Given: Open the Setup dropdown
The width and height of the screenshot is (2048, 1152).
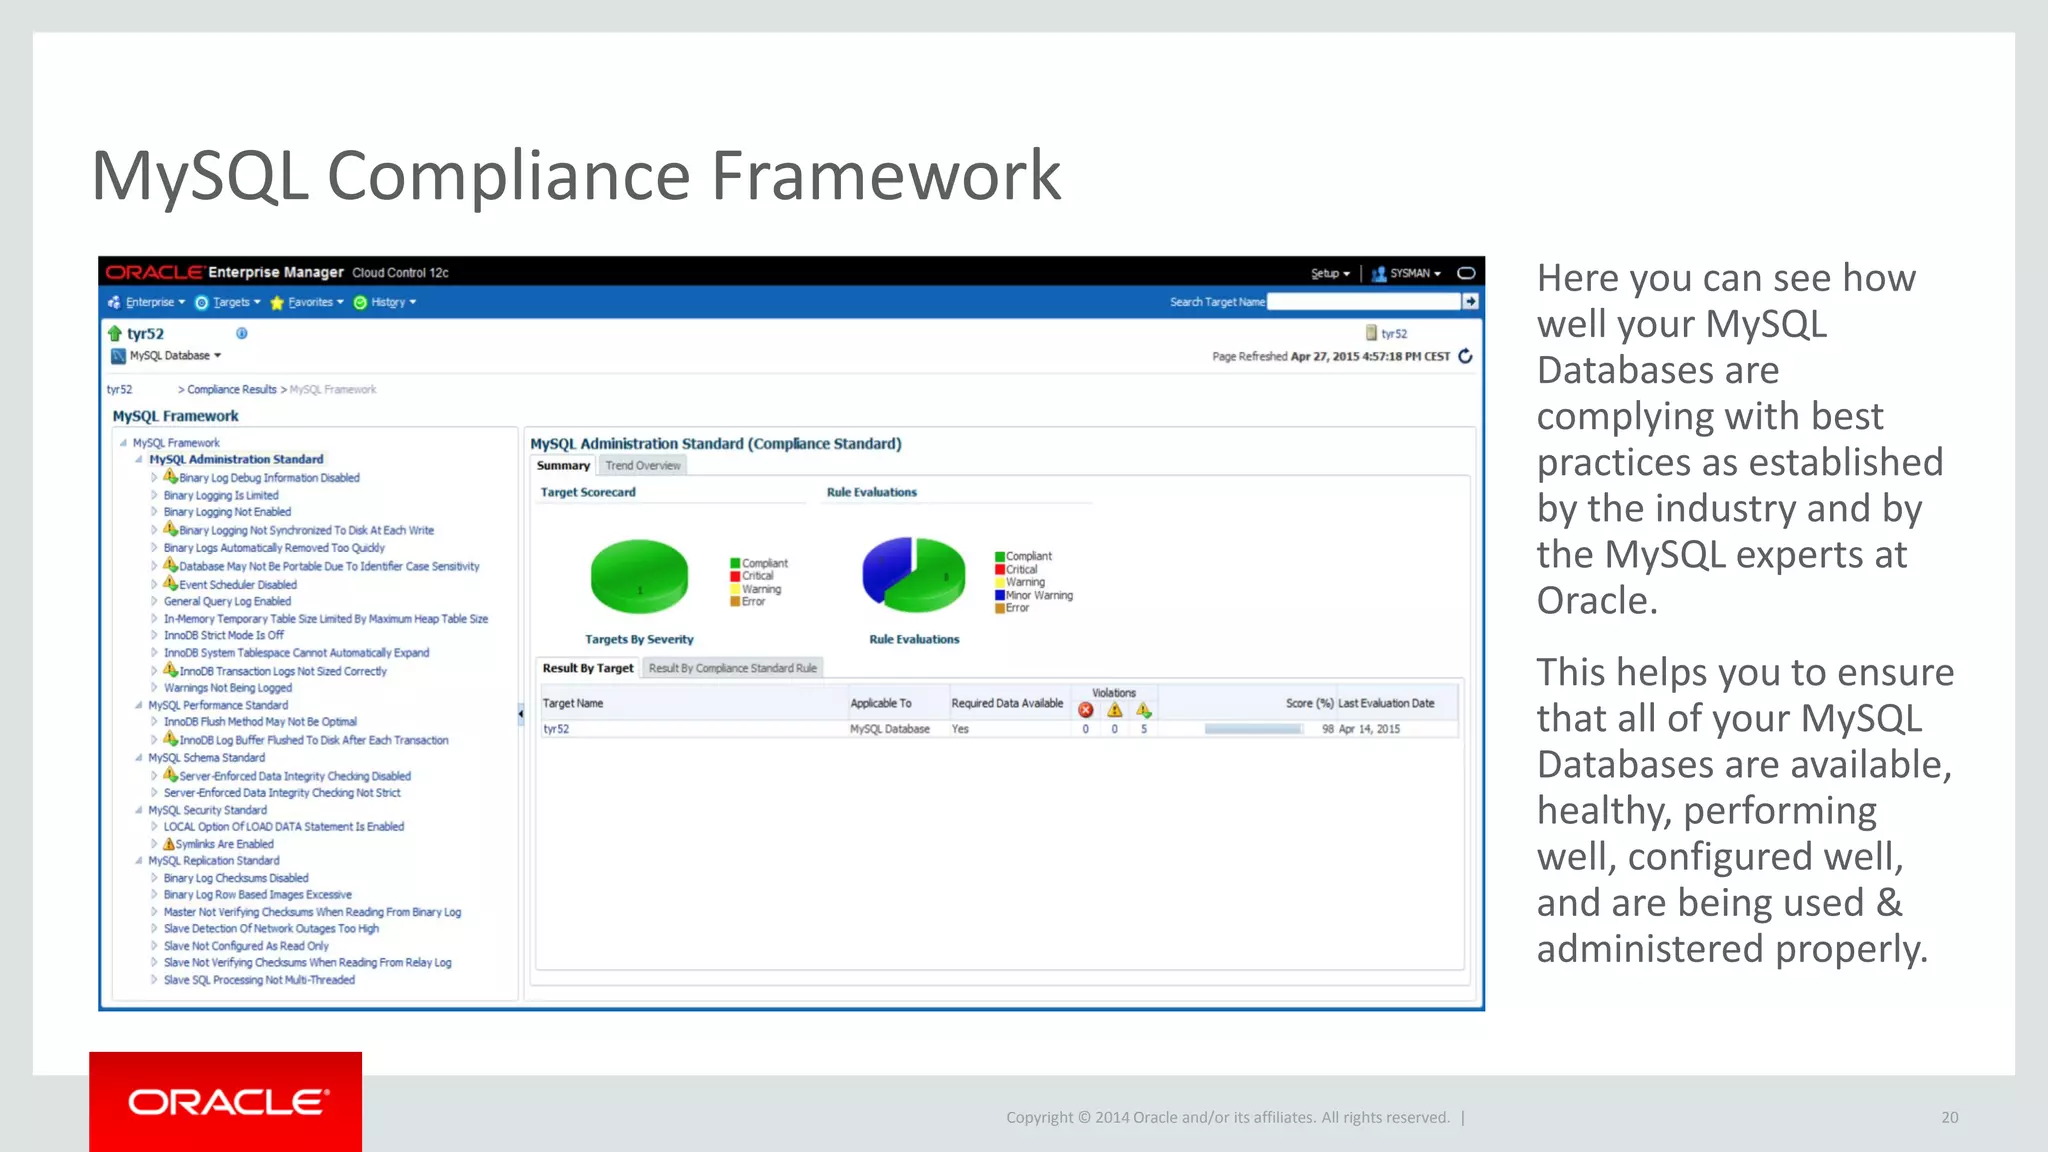Looking at the screenshot, I should [1330, 273].
